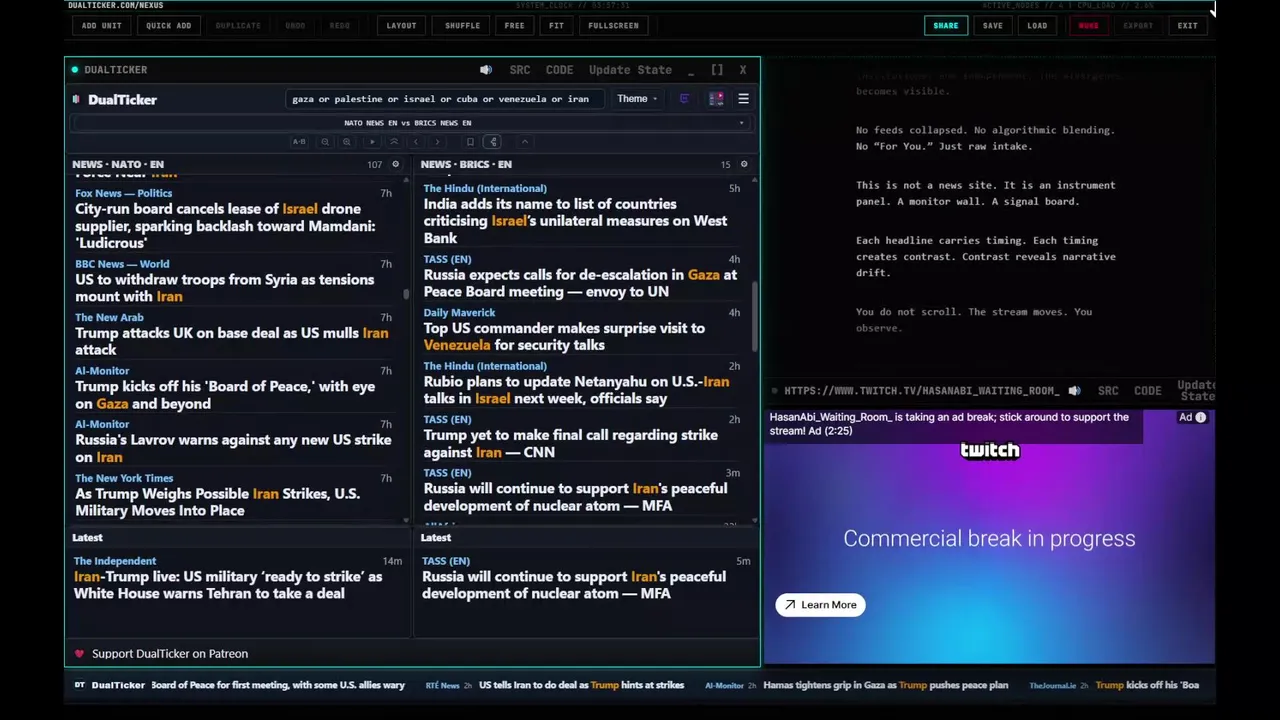
Task: Click the keyword search field with gaza query
Action: tap(445, 99)
